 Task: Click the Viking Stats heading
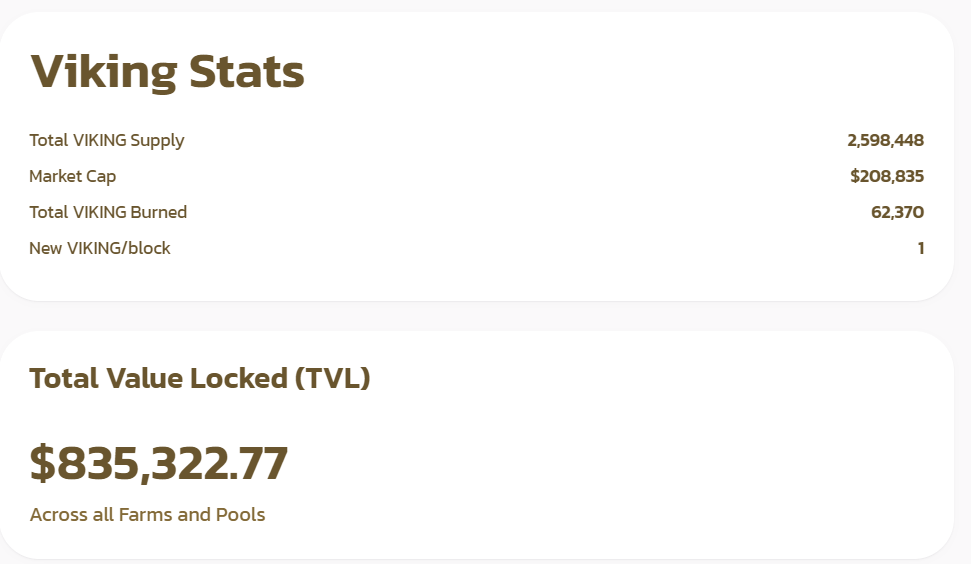(167, 72)
